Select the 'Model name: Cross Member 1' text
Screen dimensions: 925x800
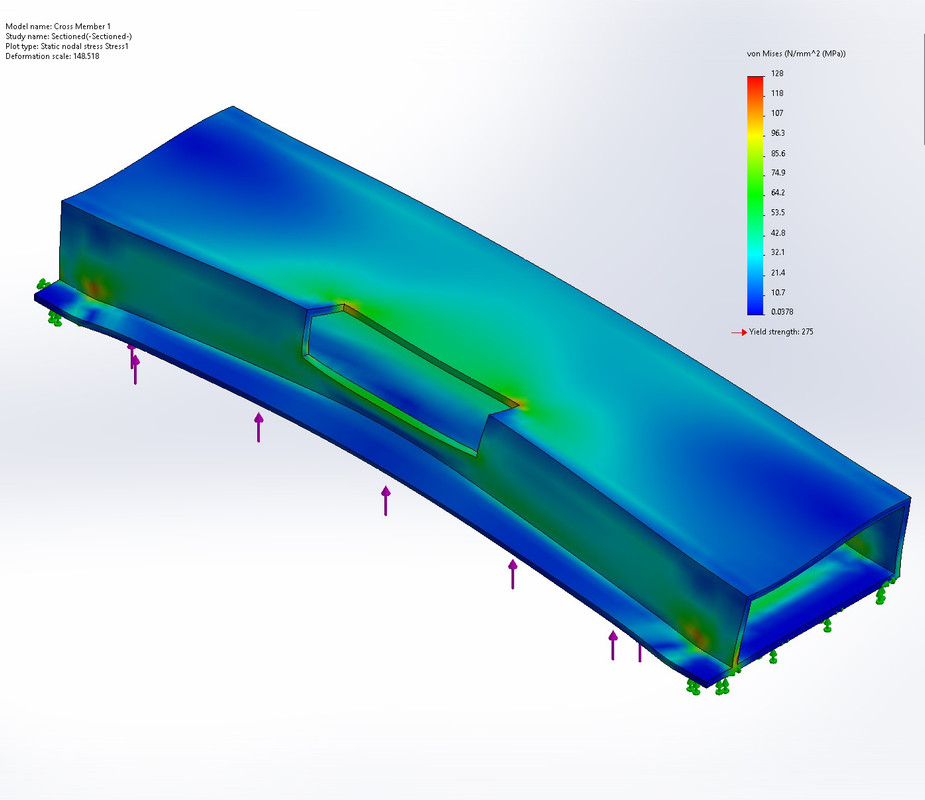click(x=58, y=27)
